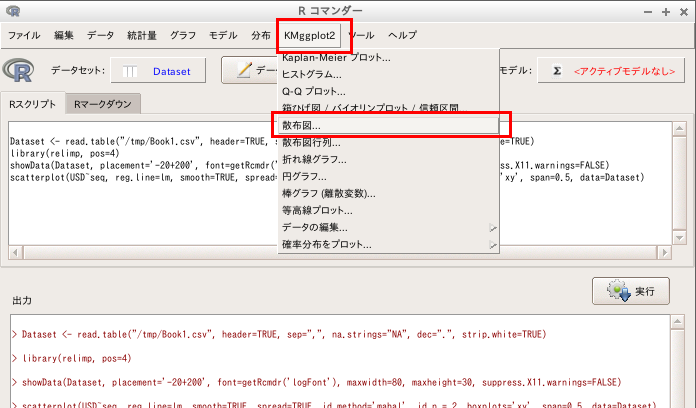The image size is (696, 408).
Task: Expand the 確率分布をプロット submenu arrow
Action: [493, 245]
